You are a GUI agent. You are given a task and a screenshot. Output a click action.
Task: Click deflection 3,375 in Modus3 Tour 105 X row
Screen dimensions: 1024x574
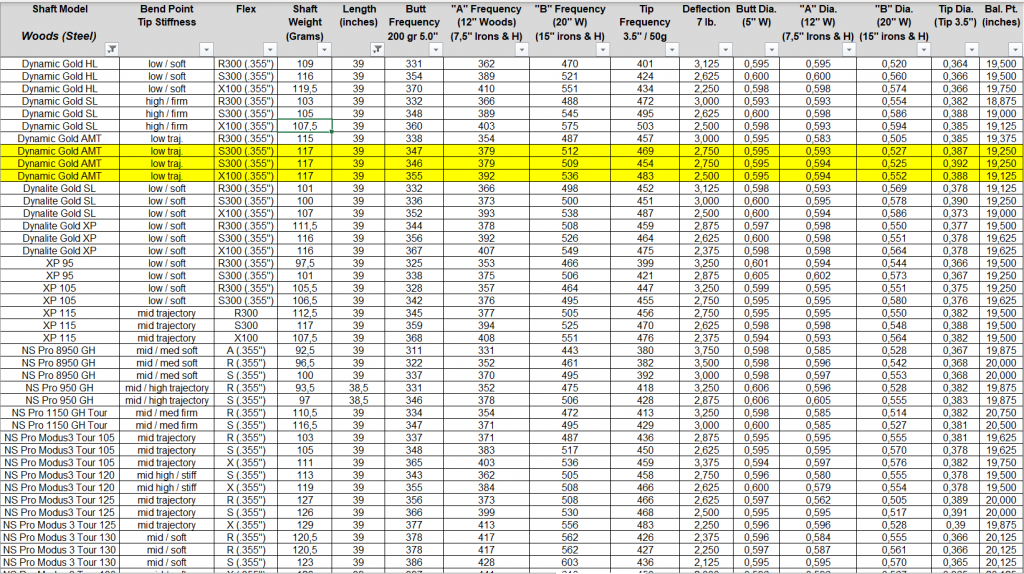(707, 462)
